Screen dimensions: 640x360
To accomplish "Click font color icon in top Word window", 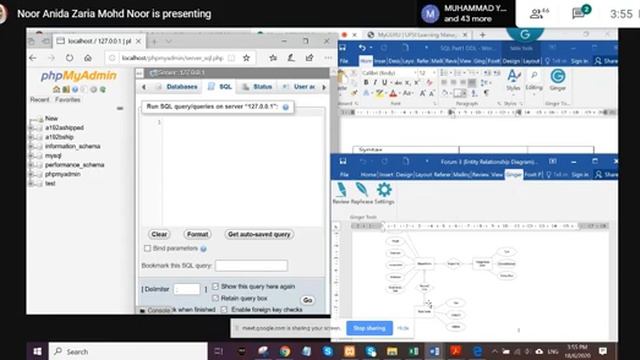I will coord(393,93).
